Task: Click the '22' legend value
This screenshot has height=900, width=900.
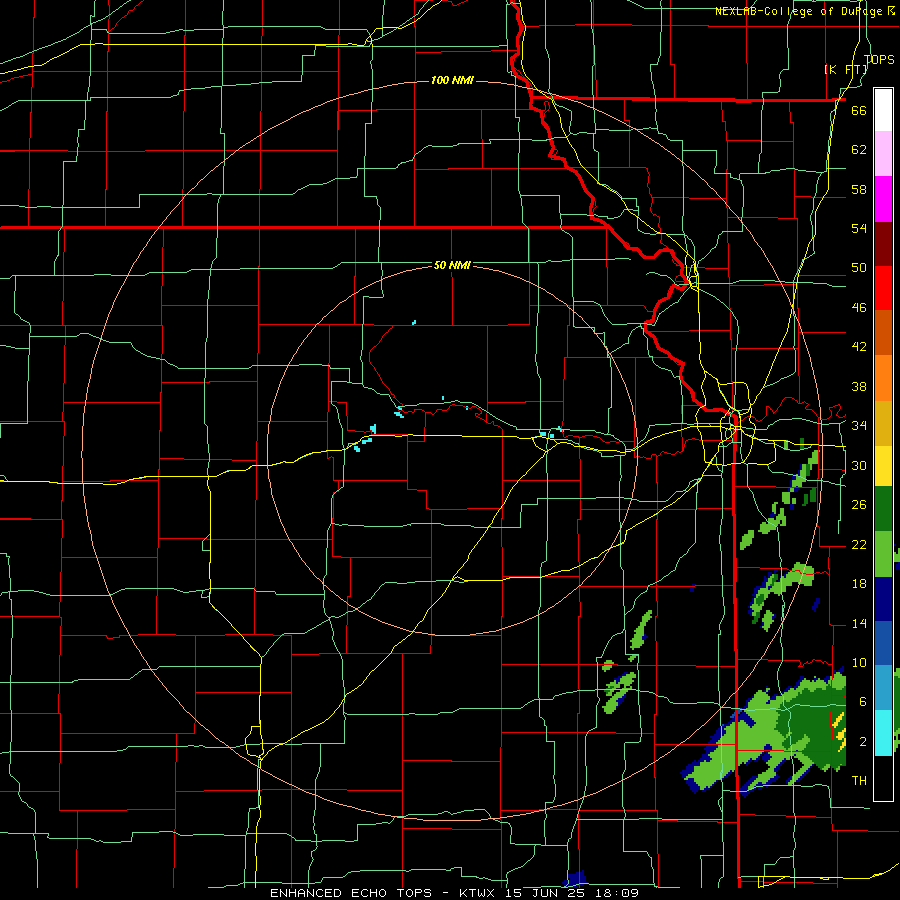Action: point(859,544)
